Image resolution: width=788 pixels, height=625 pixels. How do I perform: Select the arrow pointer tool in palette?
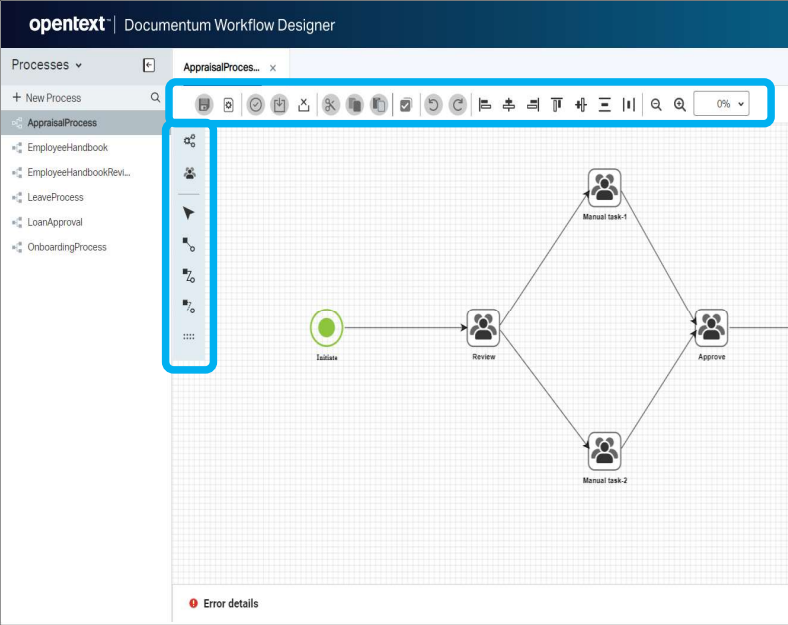tap(189, 213)
